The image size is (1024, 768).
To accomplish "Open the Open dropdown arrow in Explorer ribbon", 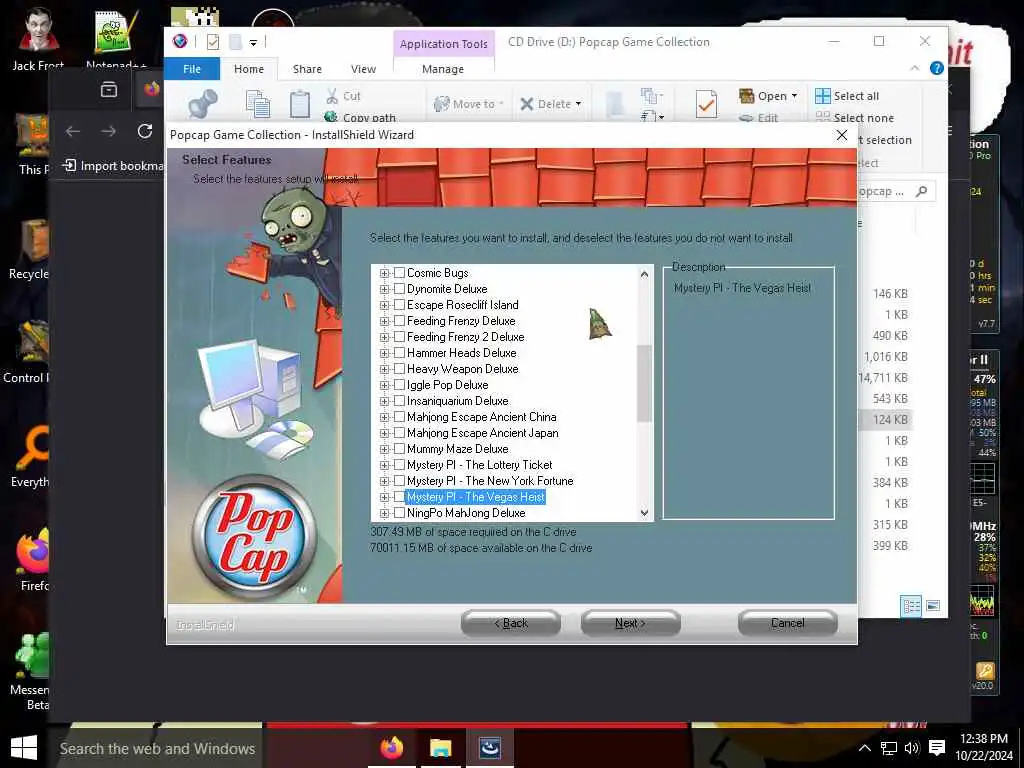I will 794,96.
